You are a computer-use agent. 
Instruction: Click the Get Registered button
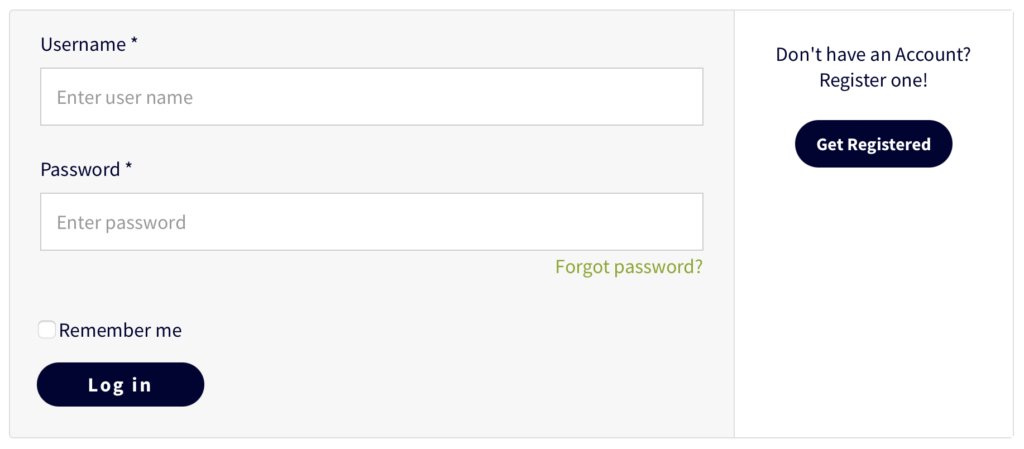873,144
